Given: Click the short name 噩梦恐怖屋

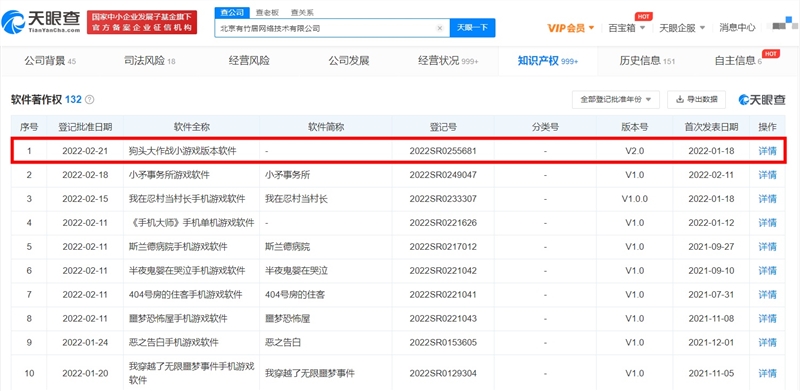Looking at the screenshot, I should pyautogui.click(x=287, y=319).
